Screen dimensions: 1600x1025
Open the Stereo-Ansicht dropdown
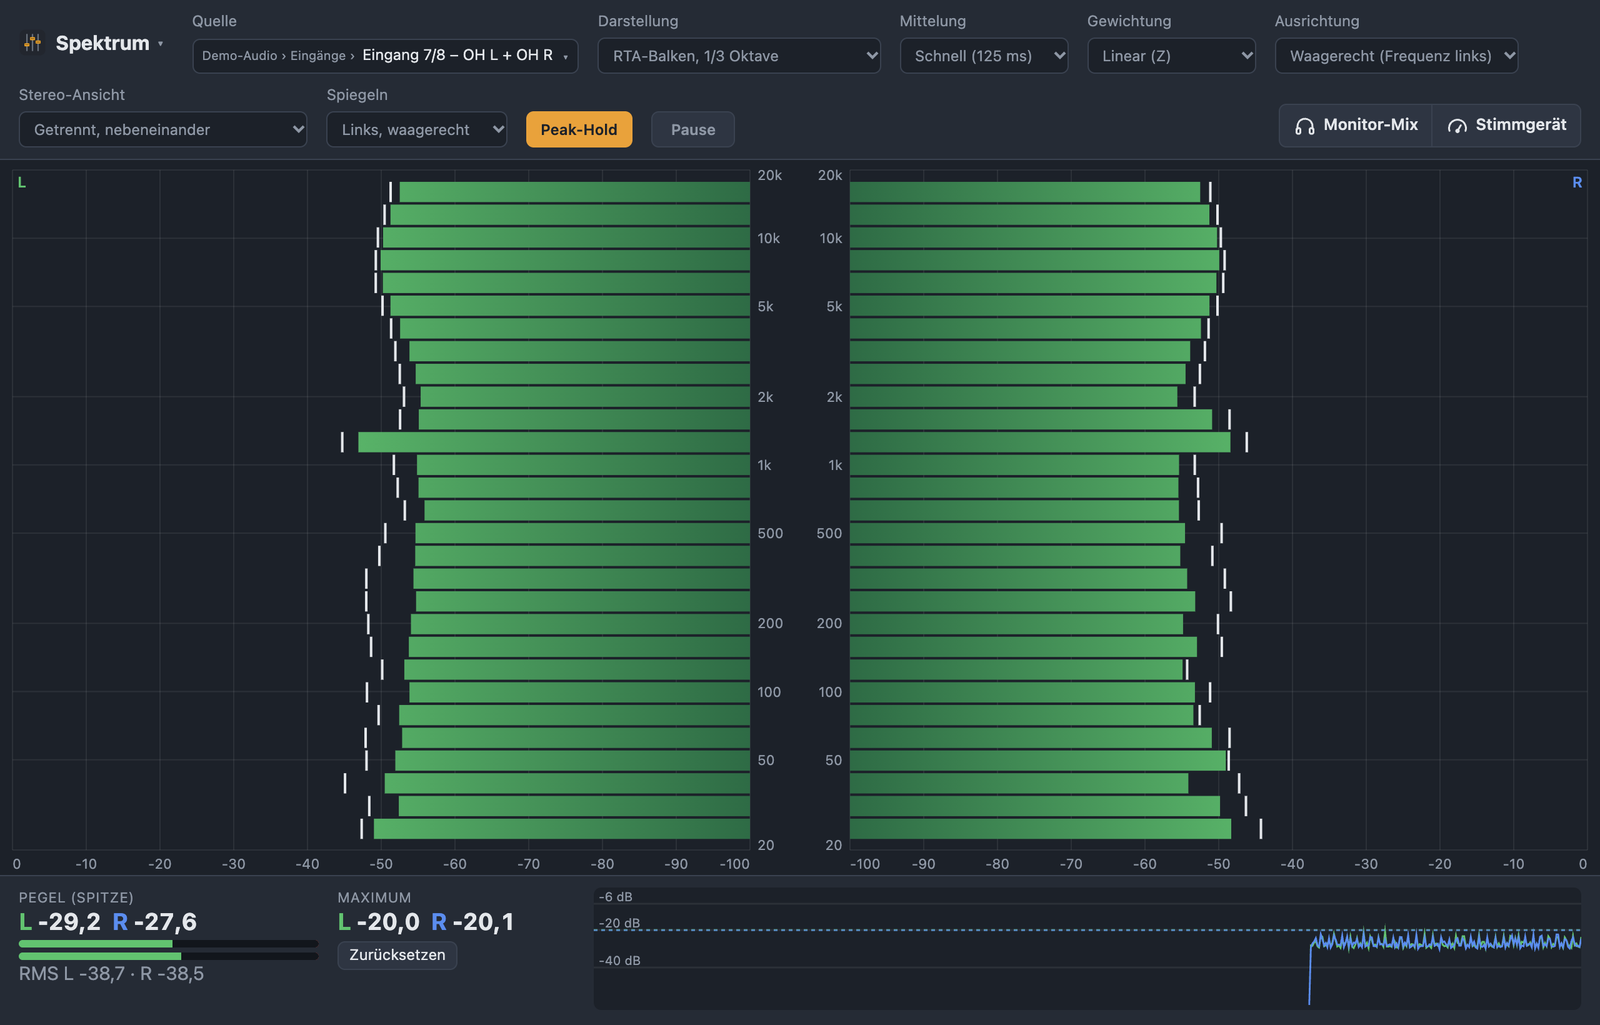[163, 129]
